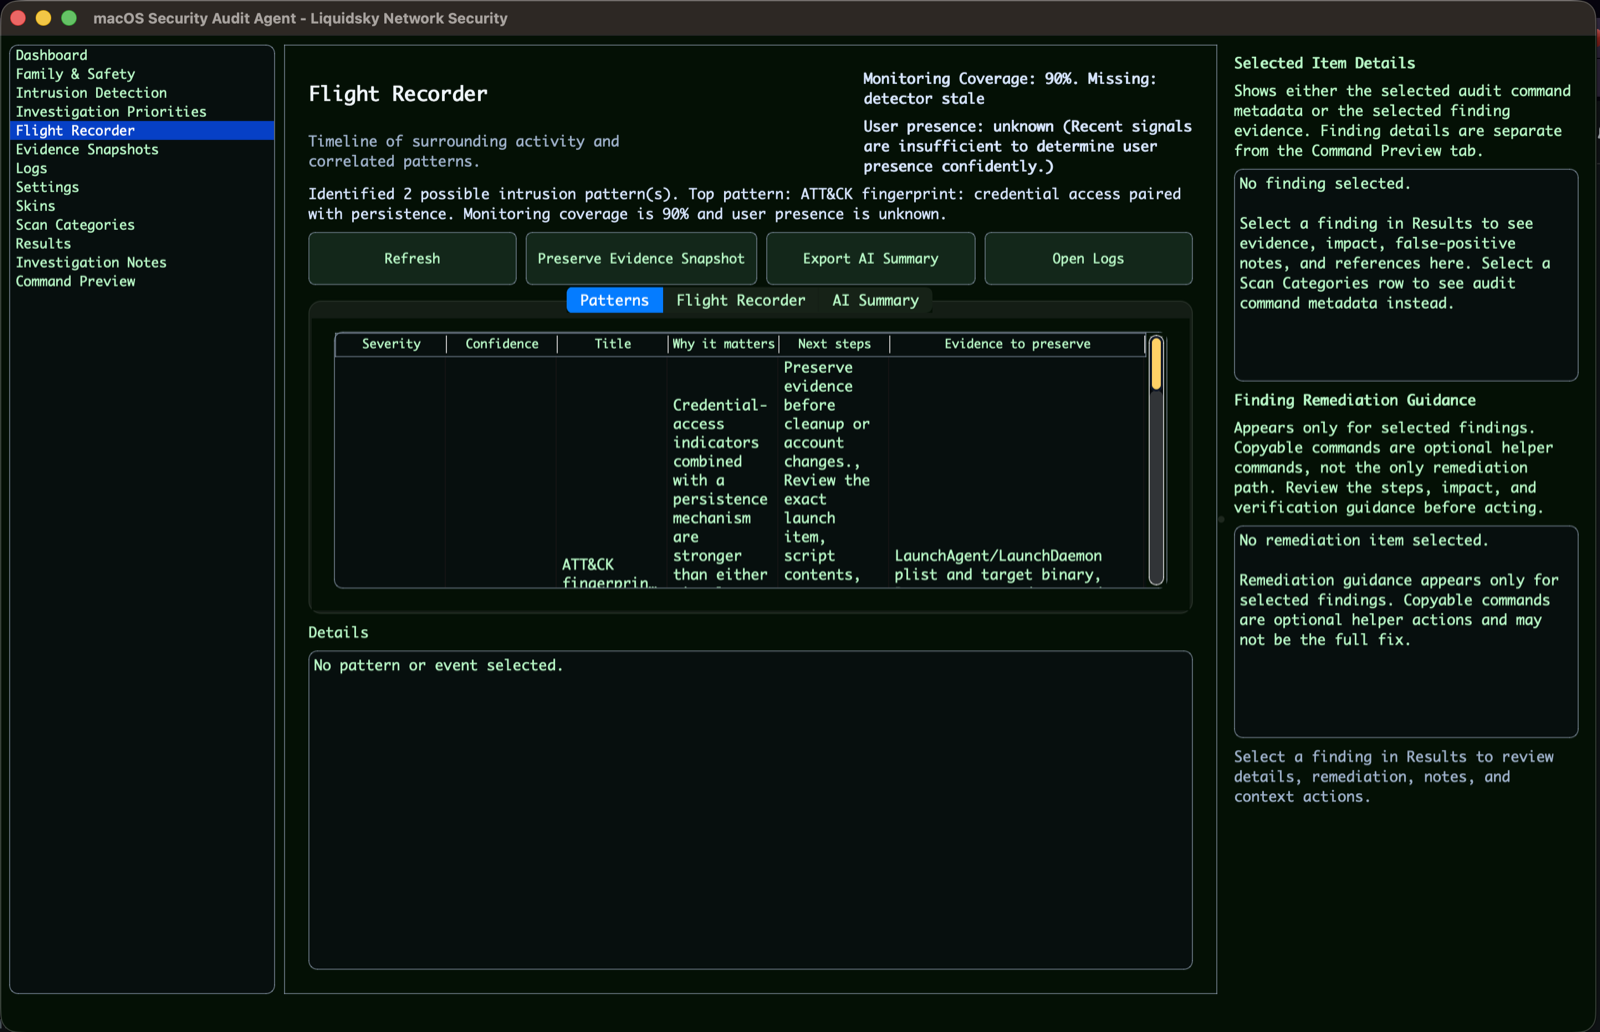Viewport: 1600px width, 1032px height.
Task: Select the 'ATT&CK fingerprin…' title cell
Action: [x=609, y=573]
